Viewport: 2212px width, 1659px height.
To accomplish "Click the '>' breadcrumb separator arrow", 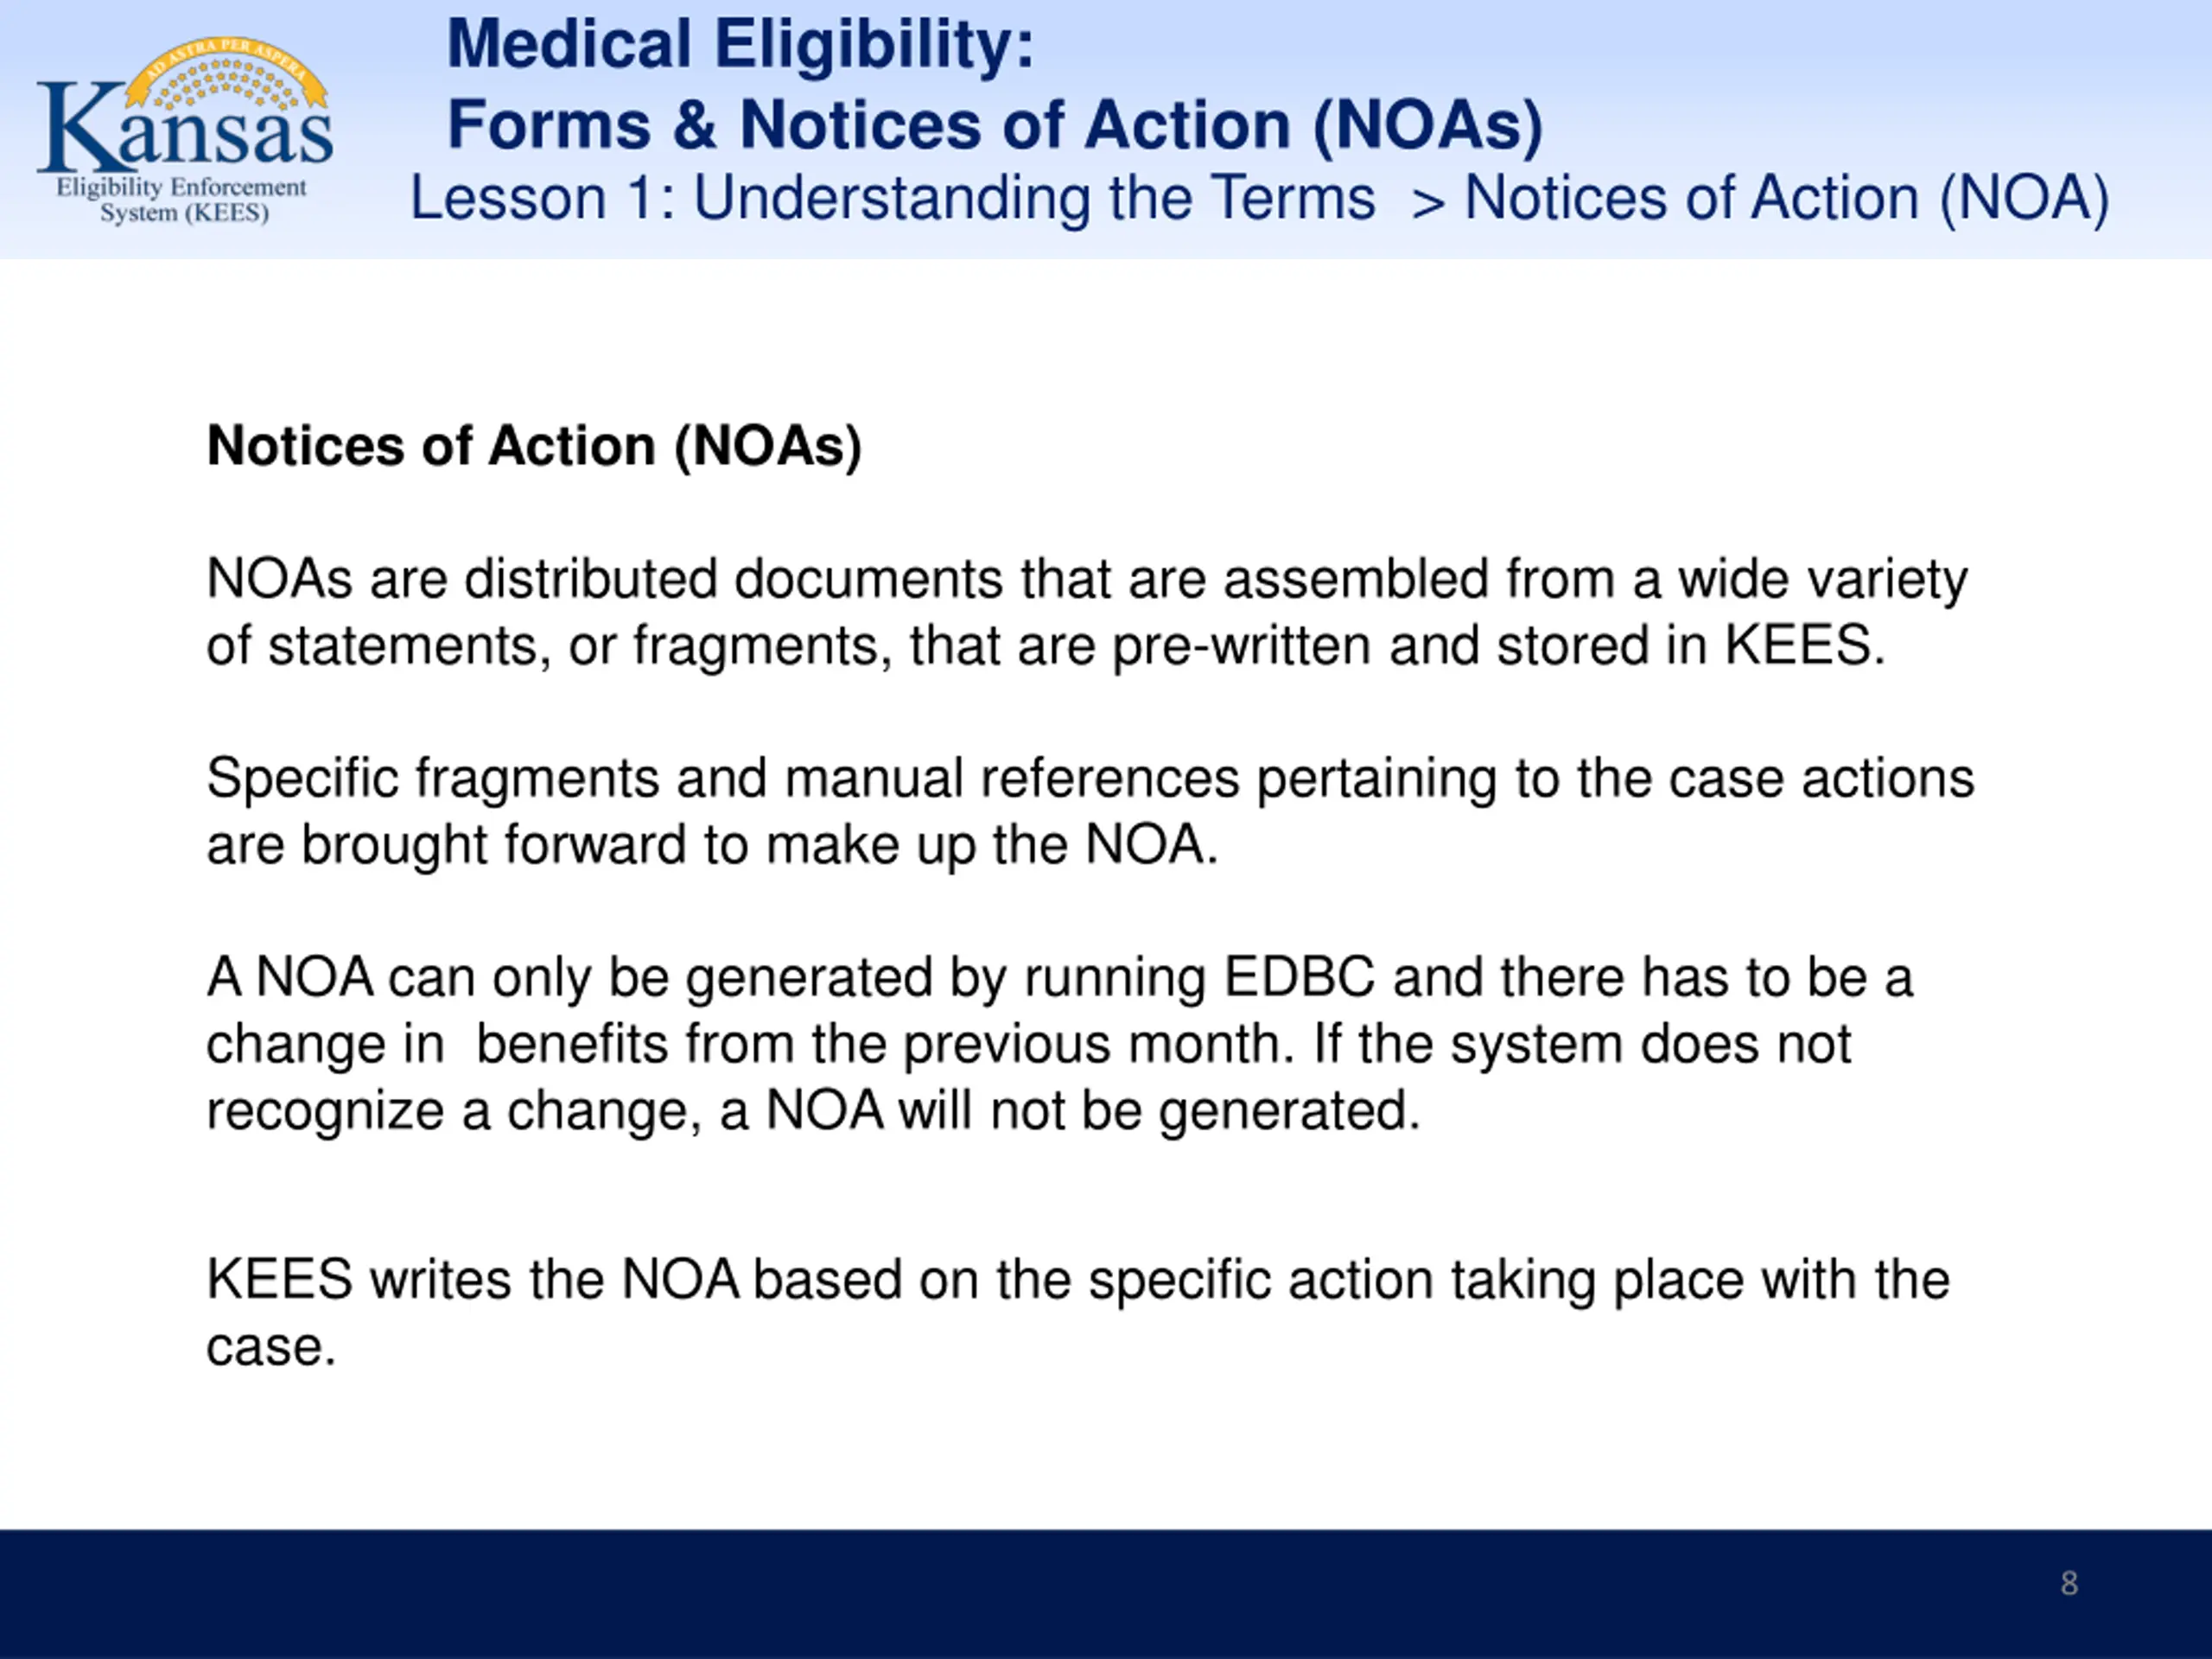I will [1428, 203].
